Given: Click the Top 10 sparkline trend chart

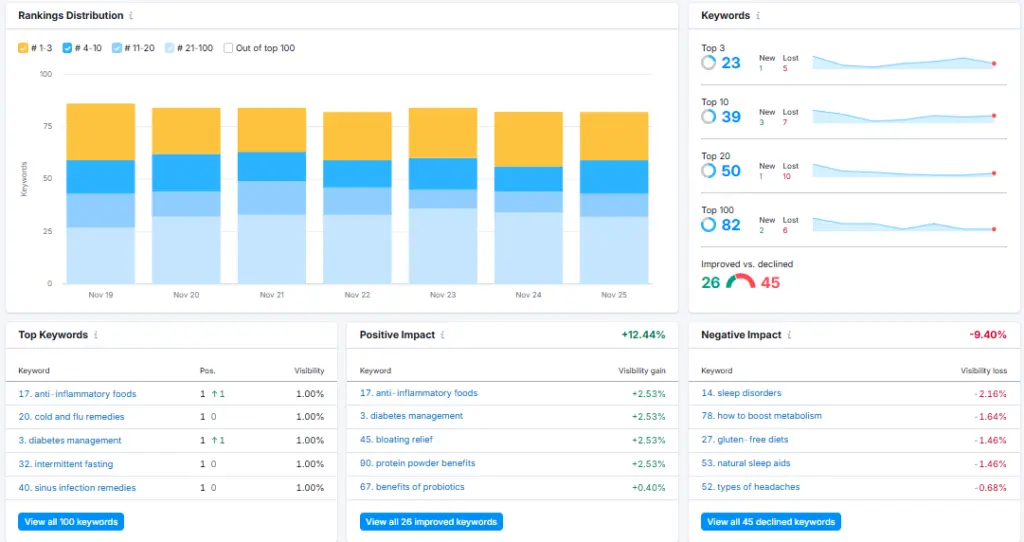Looking at the screenshot, I should [905, 116].
